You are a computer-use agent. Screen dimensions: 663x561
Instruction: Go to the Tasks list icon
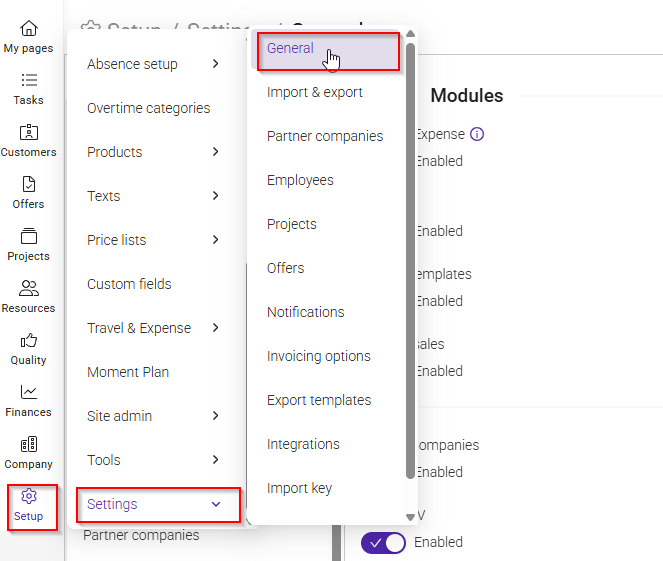[x=29, y=80]
